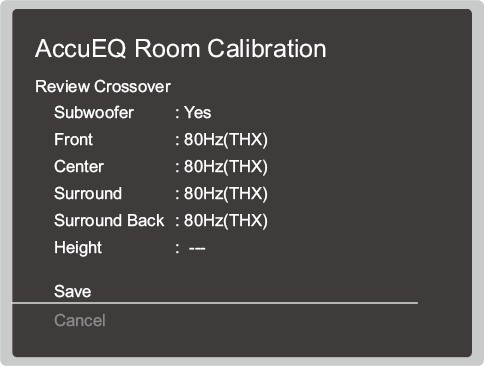The height and width of the screenshot is (367, 485).
Task: Select the Surround speaker row label
Action: point(88,193)
